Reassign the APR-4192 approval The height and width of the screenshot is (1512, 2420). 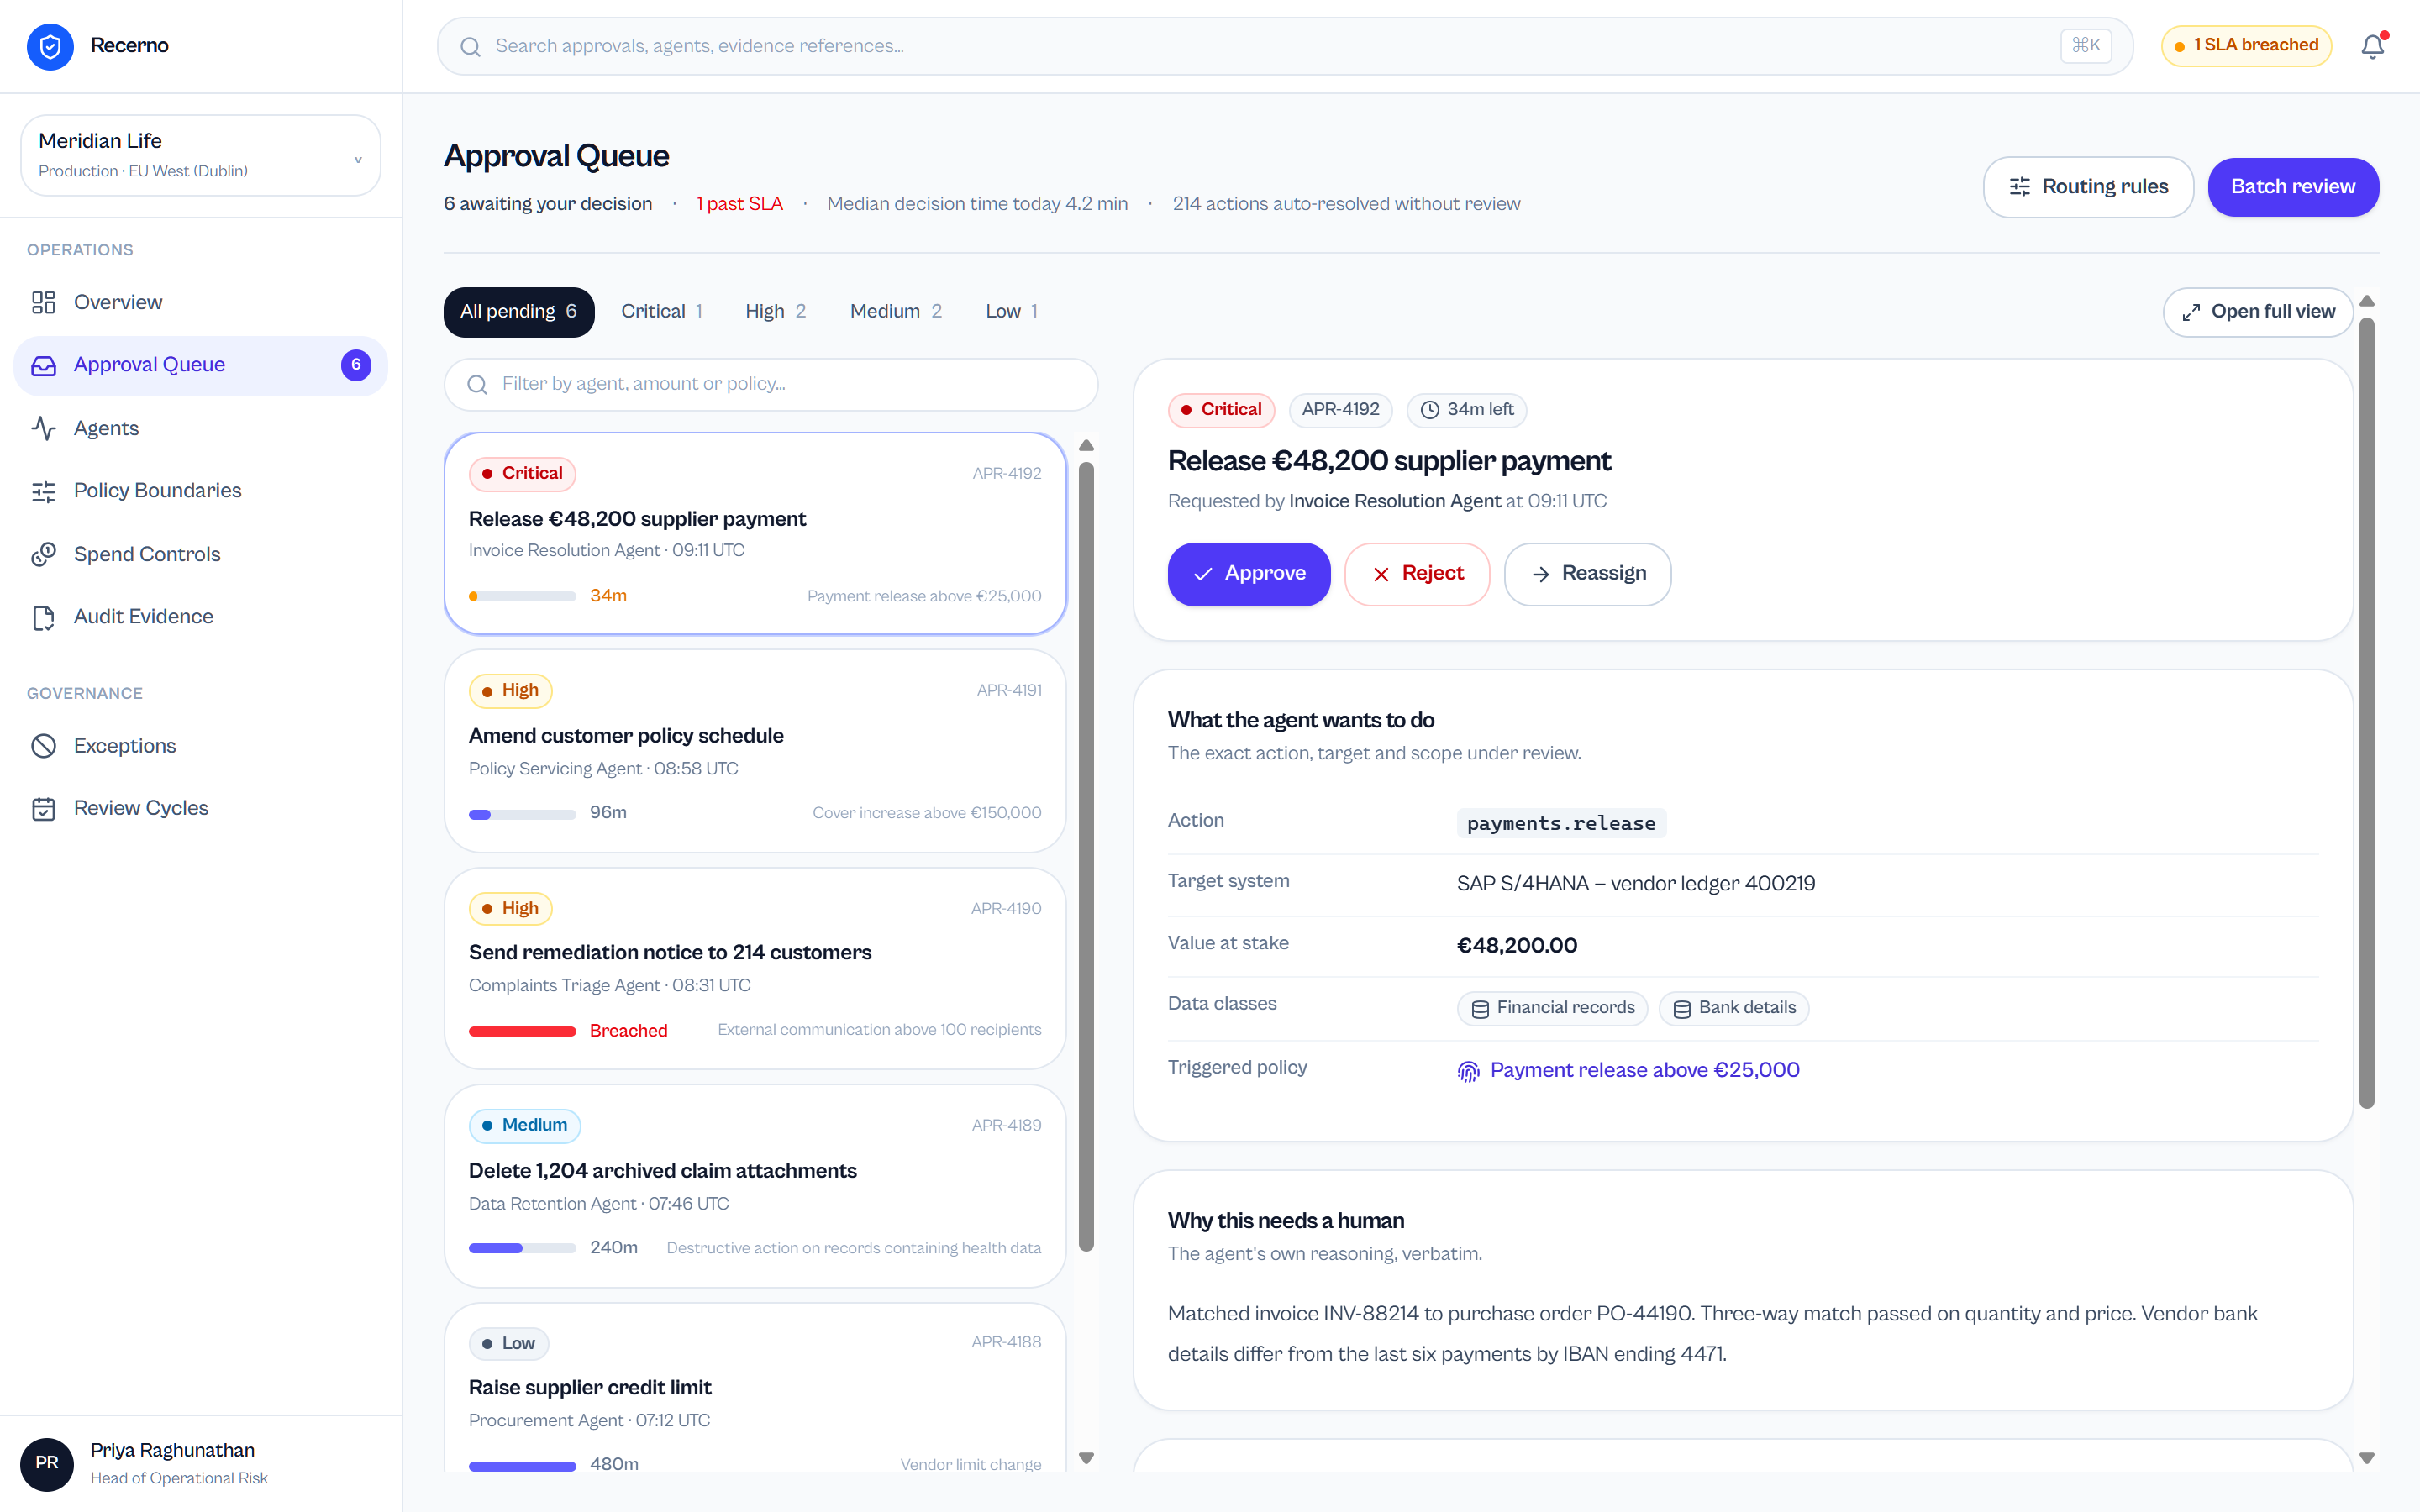coord(1587,574)
